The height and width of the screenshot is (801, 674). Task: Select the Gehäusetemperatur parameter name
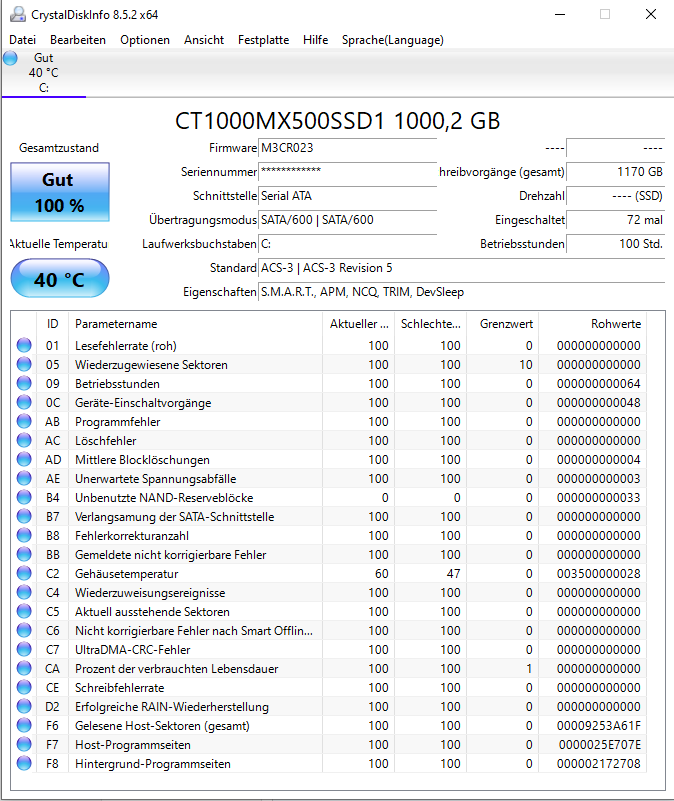pos(127,574)
